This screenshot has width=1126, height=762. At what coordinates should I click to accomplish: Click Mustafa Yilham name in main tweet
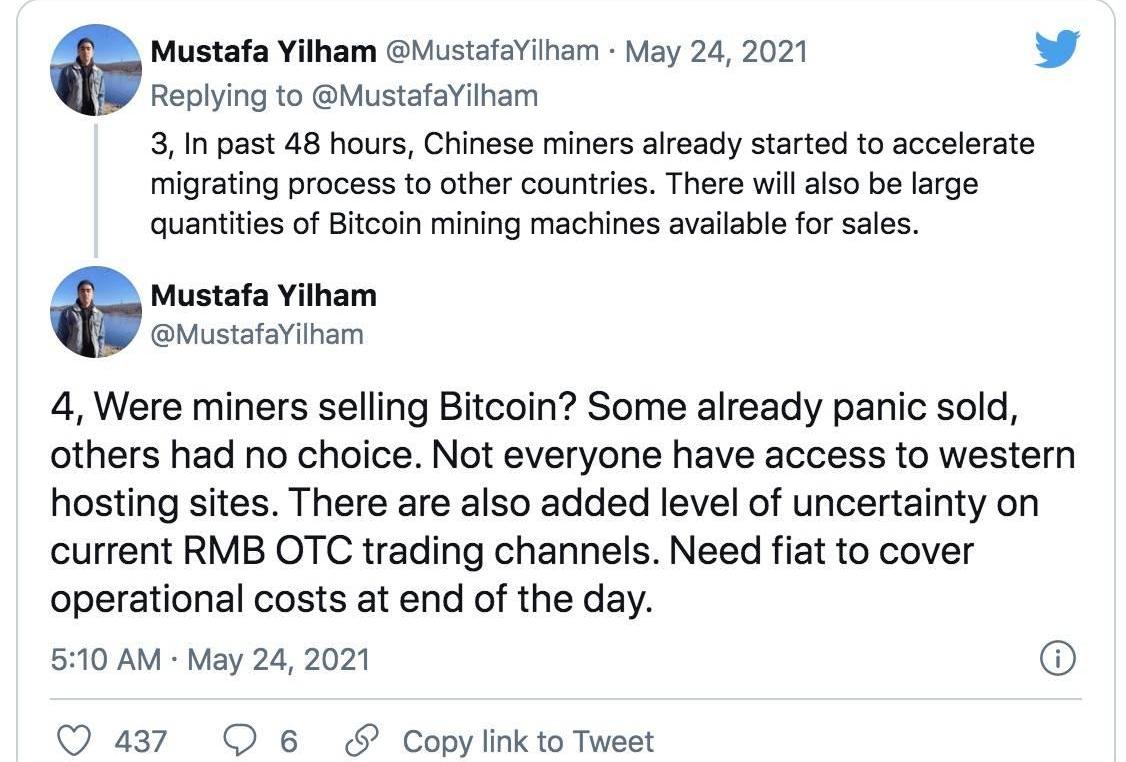[x=264, y=295]
